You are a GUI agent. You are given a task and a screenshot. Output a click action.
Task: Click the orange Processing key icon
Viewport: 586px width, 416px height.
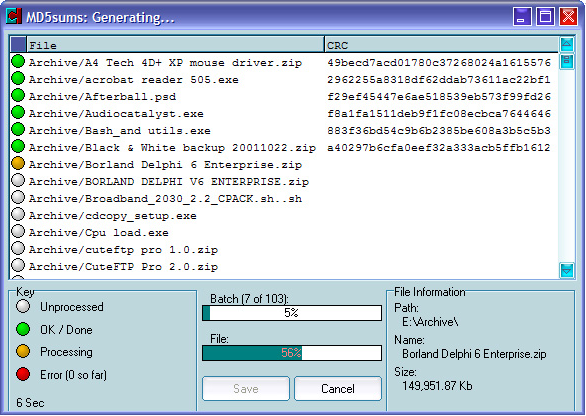(23, 351)
